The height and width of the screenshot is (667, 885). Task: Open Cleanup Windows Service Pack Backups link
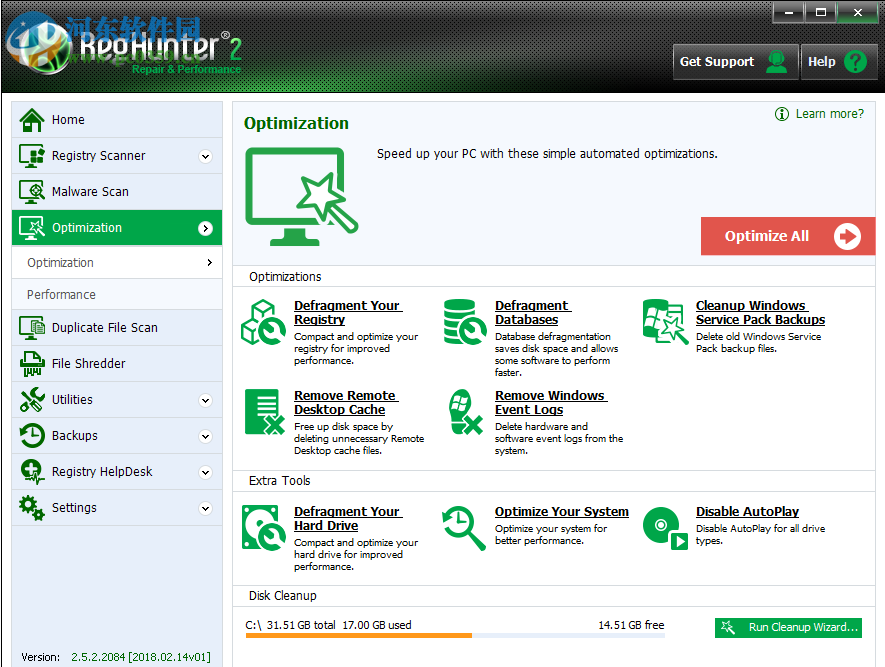tap(760, 313)
